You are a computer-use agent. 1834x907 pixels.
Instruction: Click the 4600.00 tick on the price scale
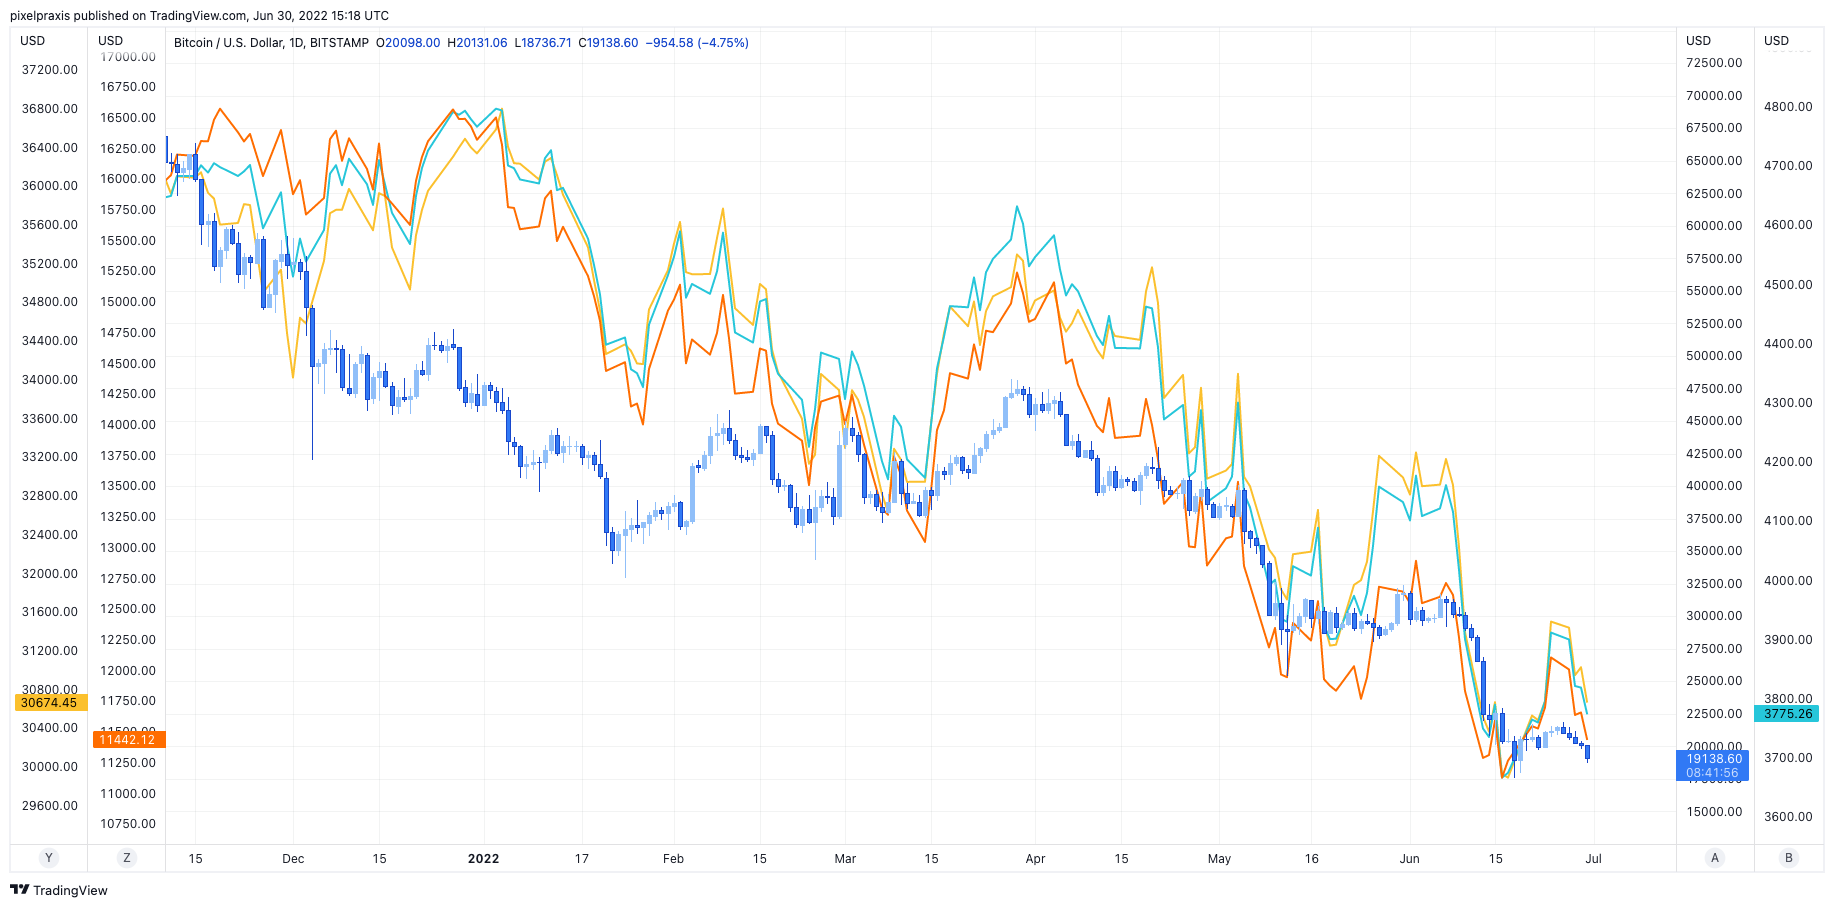coord(1788,225)
